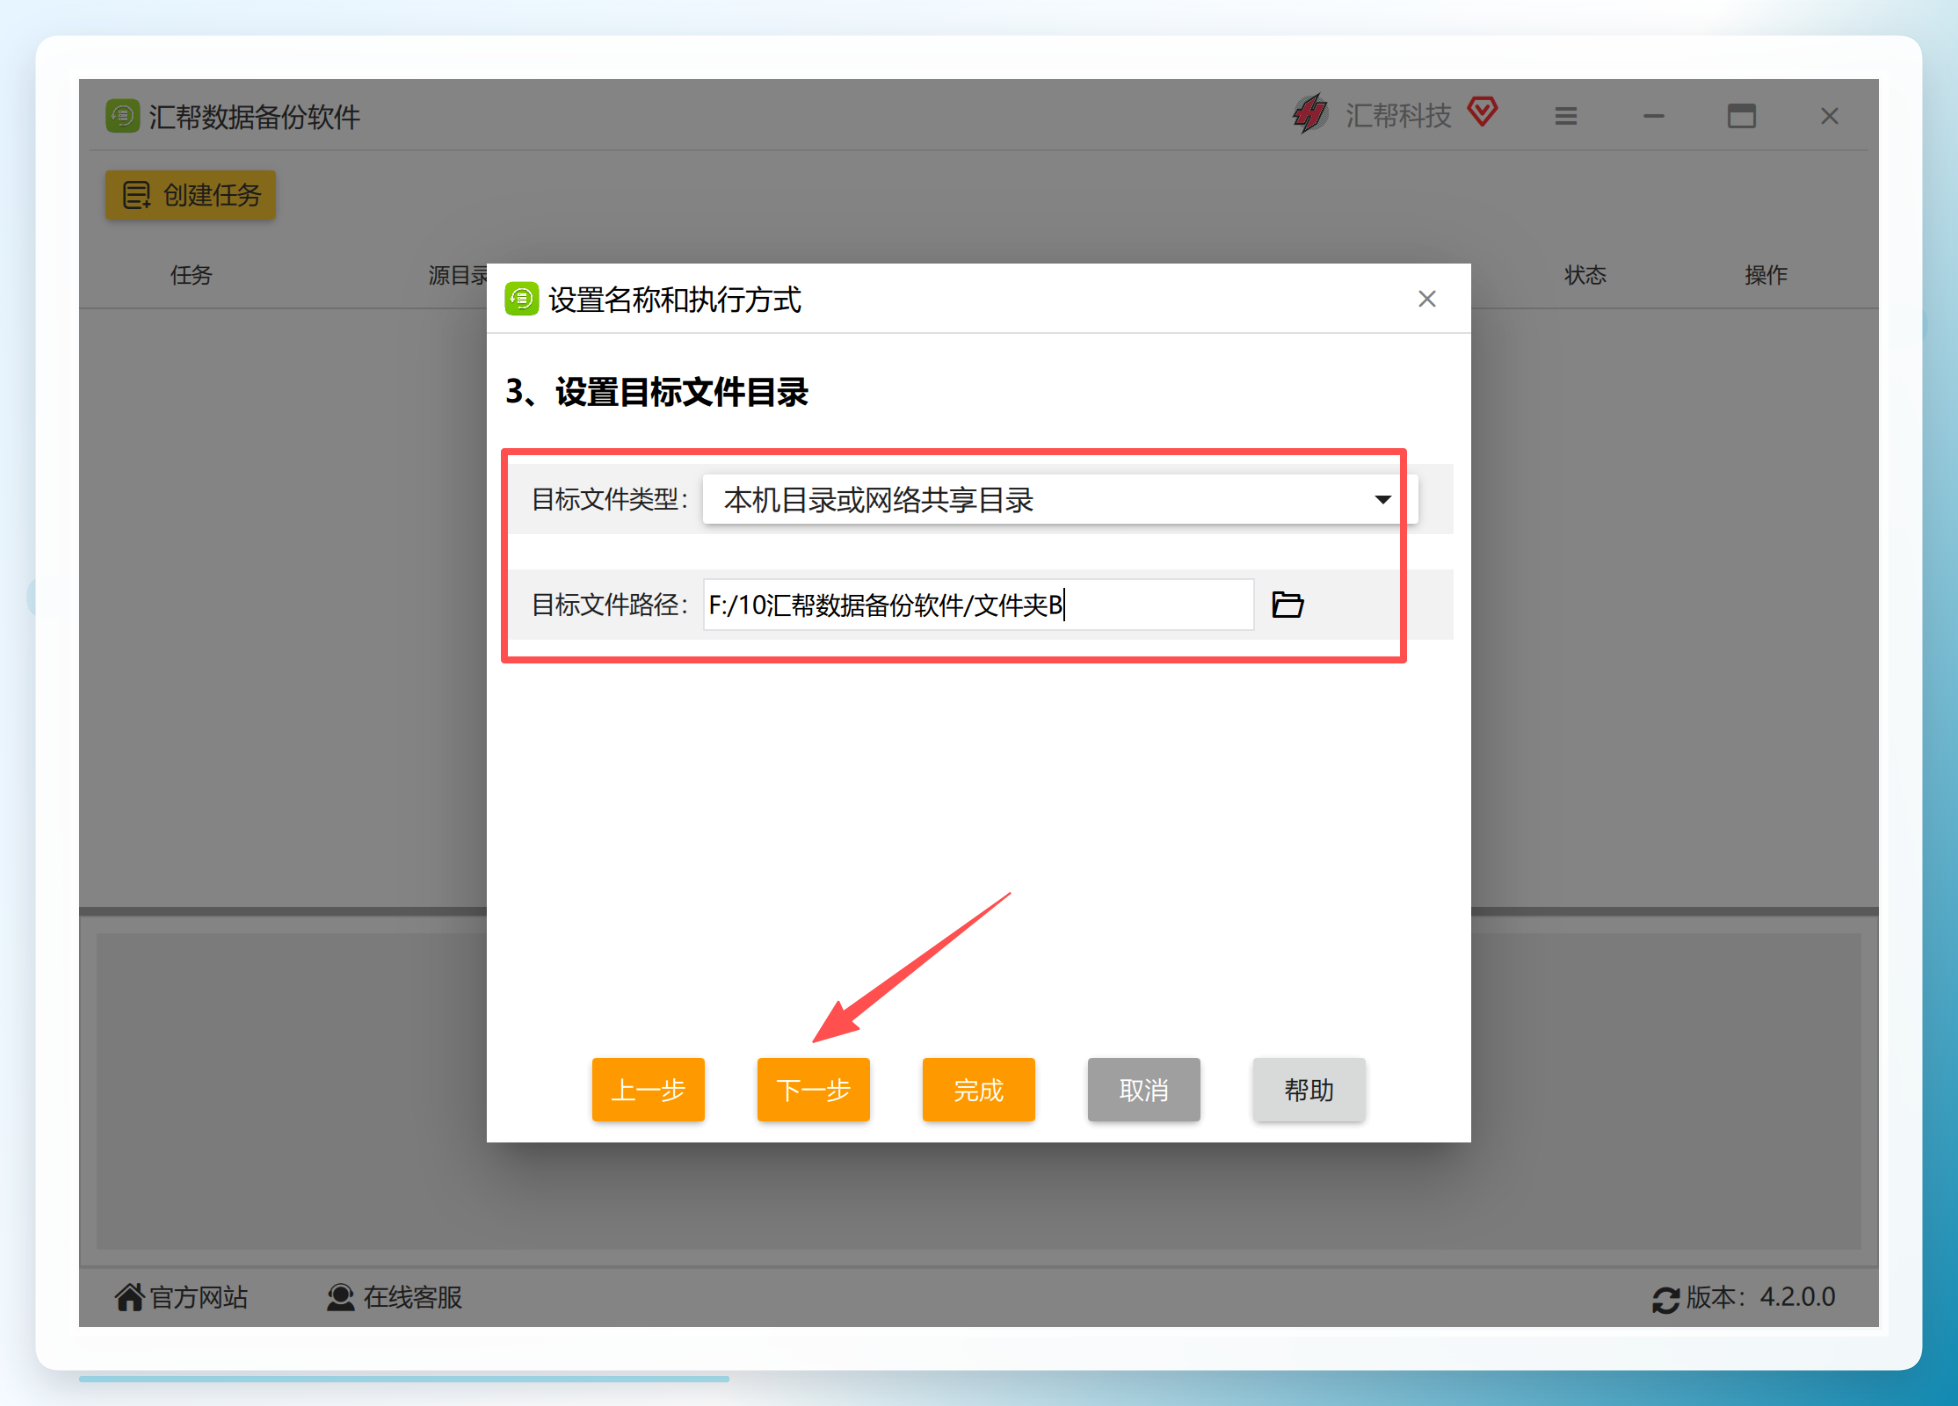This screenshot has height=1406, width=1958.
Task: Click the hamburger menu icon in title bar
Action: [1566, 116]
